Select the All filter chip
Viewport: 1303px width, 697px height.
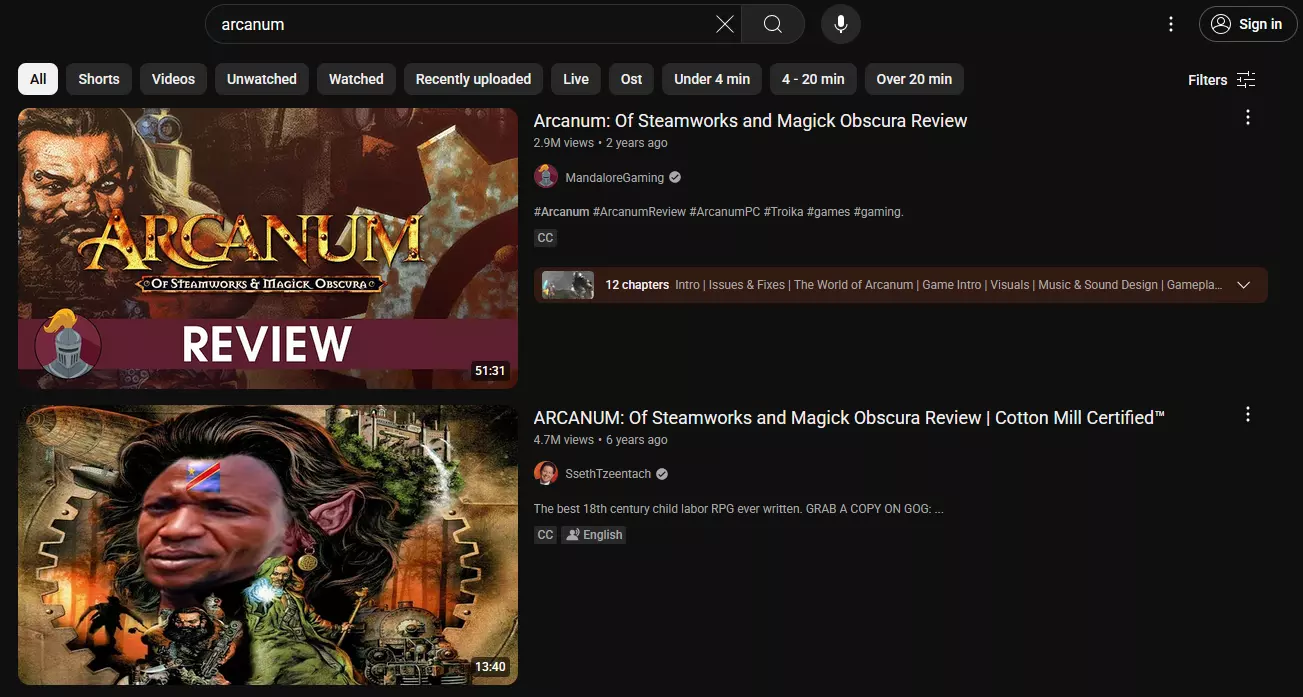coord(38,79)
